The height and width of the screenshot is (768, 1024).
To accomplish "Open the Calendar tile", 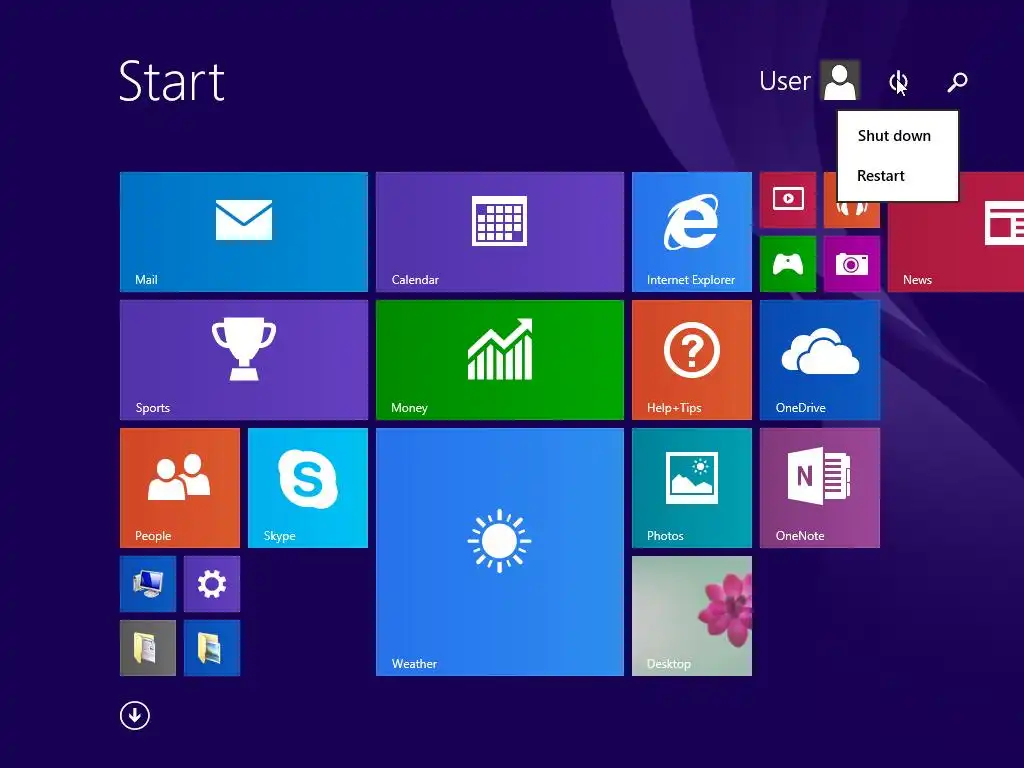I will point(500,232).
